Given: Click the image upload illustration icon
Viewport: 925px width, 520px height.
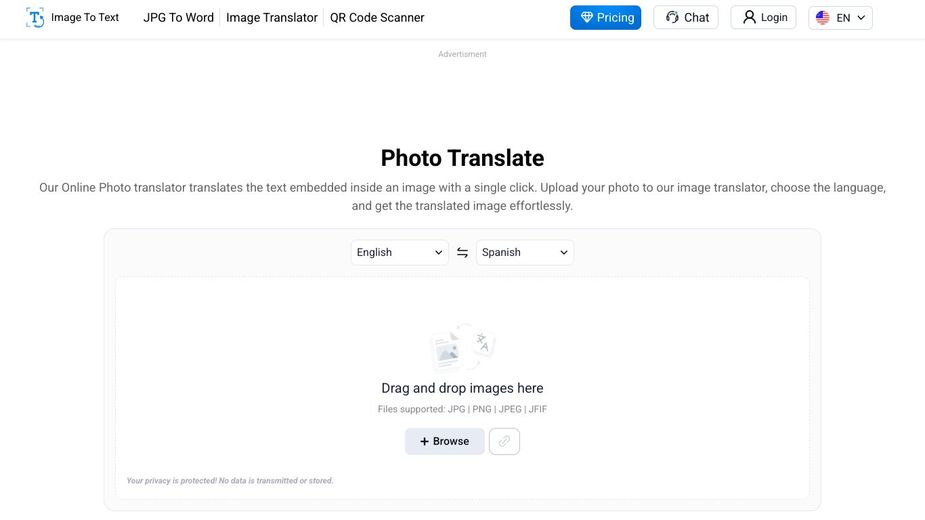Looking at the screenshot, I should point(462,349).
